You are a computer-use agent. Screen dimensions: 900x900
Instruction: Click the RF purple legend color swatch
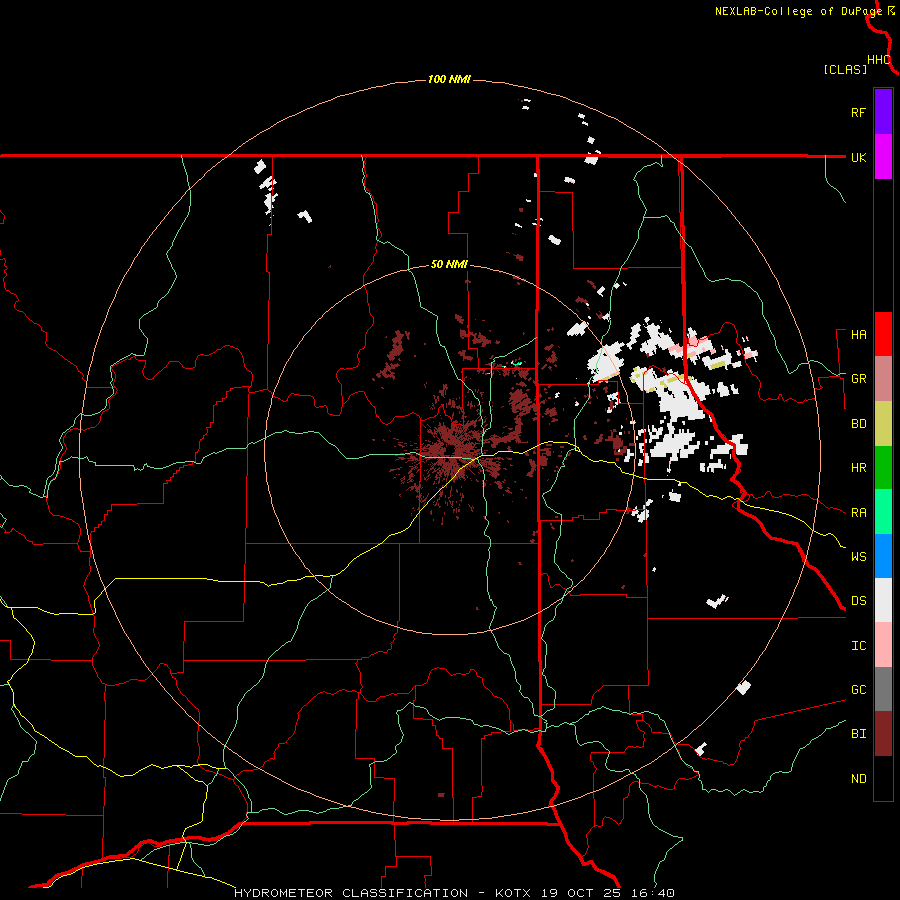(883, 112)
